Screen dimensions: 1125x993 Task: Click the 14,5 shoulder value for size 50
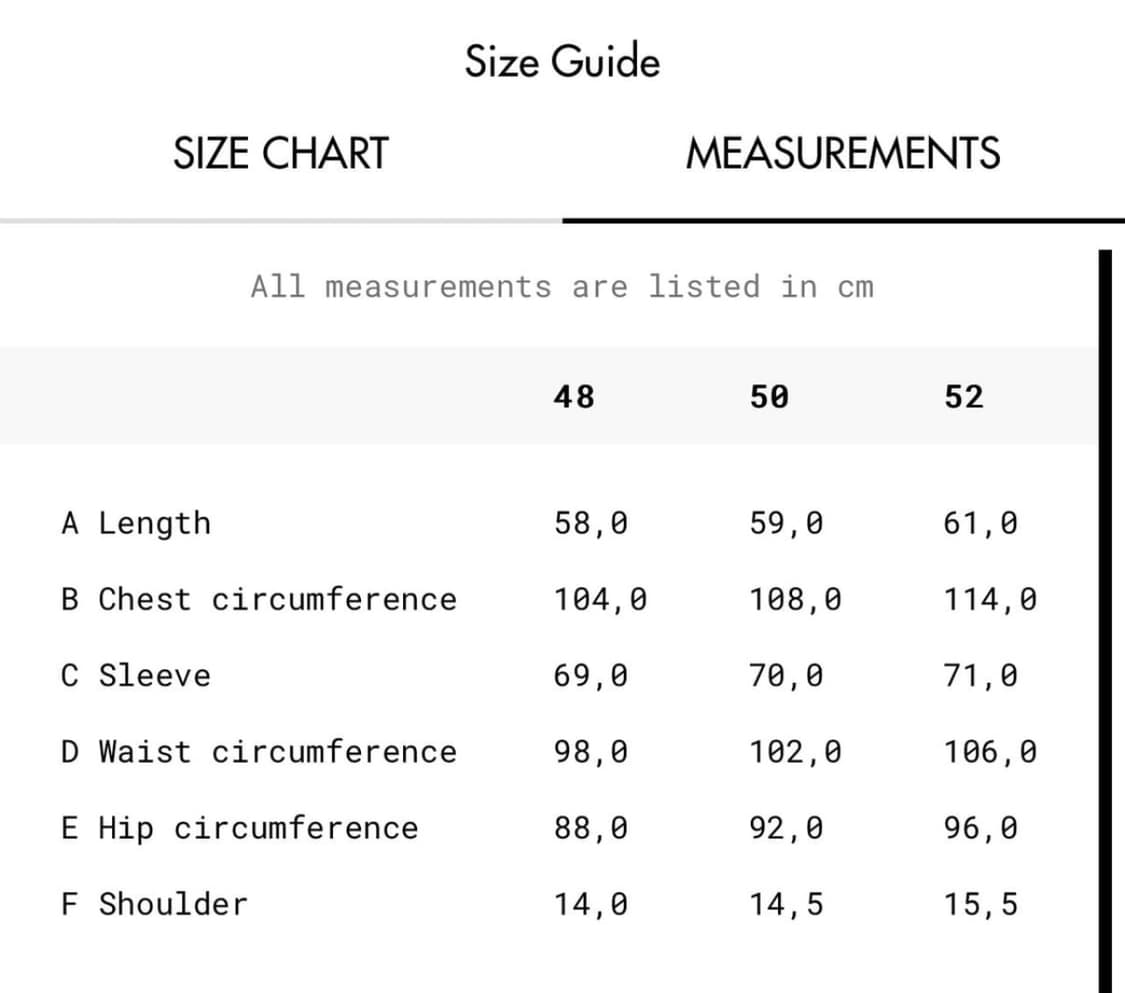click(x=786, y=904)
